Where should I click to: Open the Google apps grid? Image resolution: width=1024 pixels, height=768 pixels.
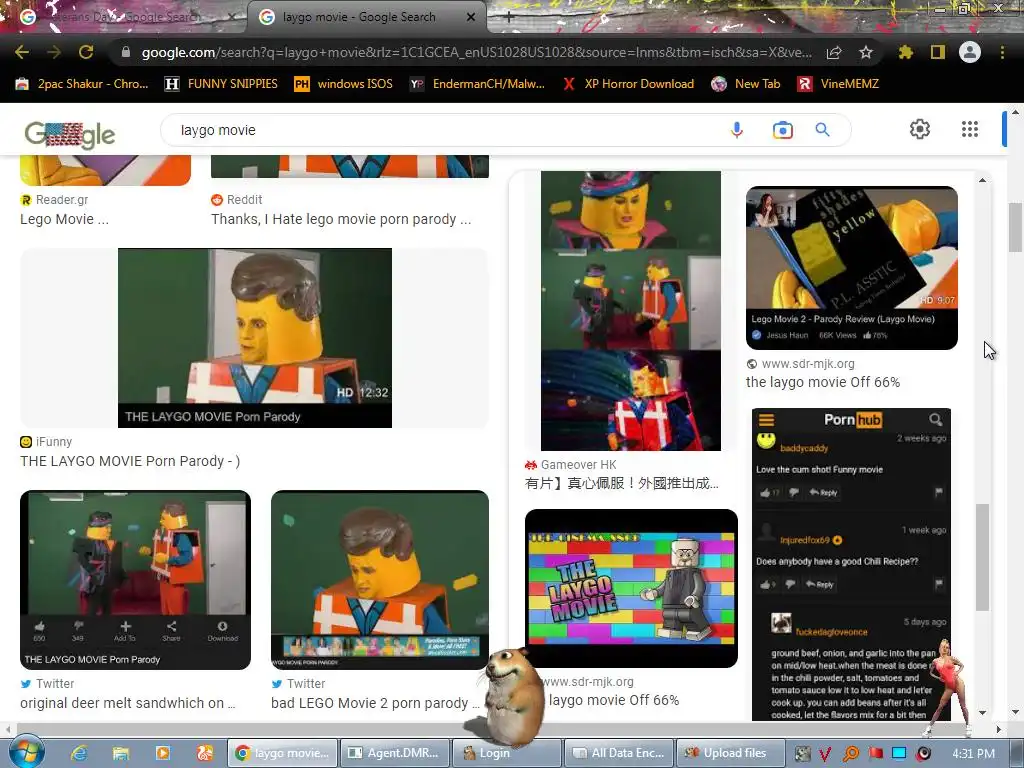coord(970,129)
